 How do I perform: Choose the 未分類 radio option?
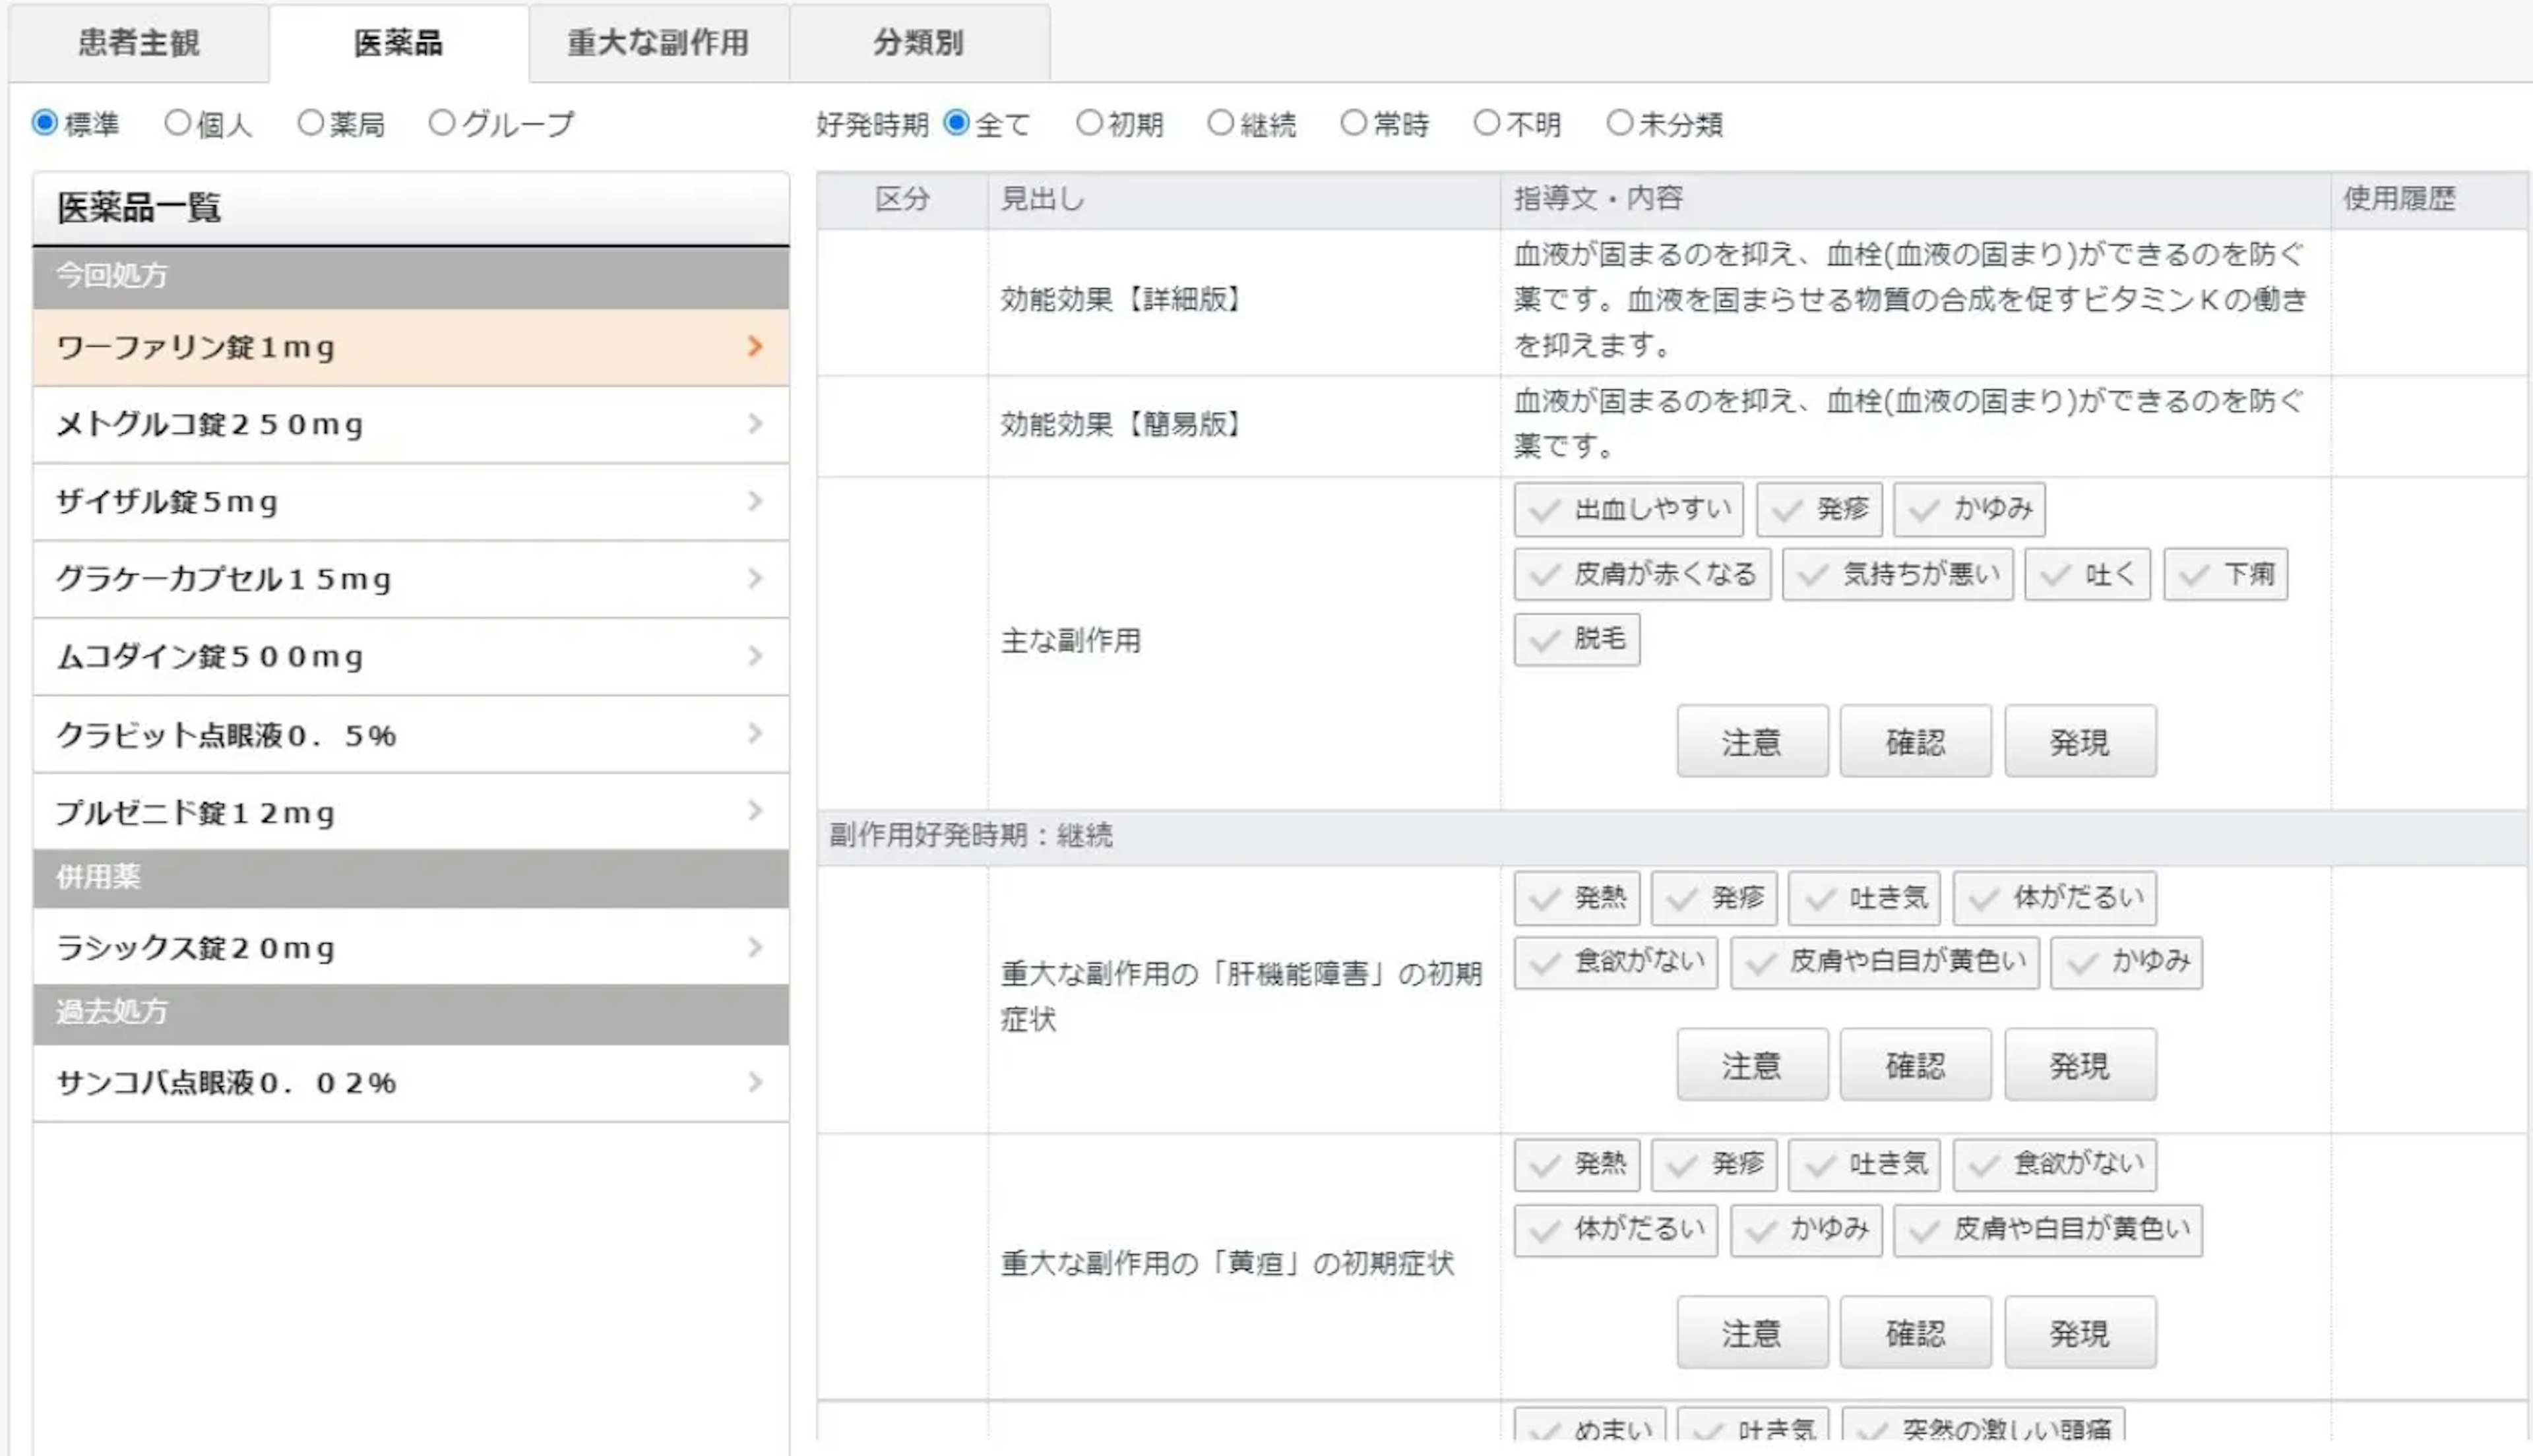1619,123
